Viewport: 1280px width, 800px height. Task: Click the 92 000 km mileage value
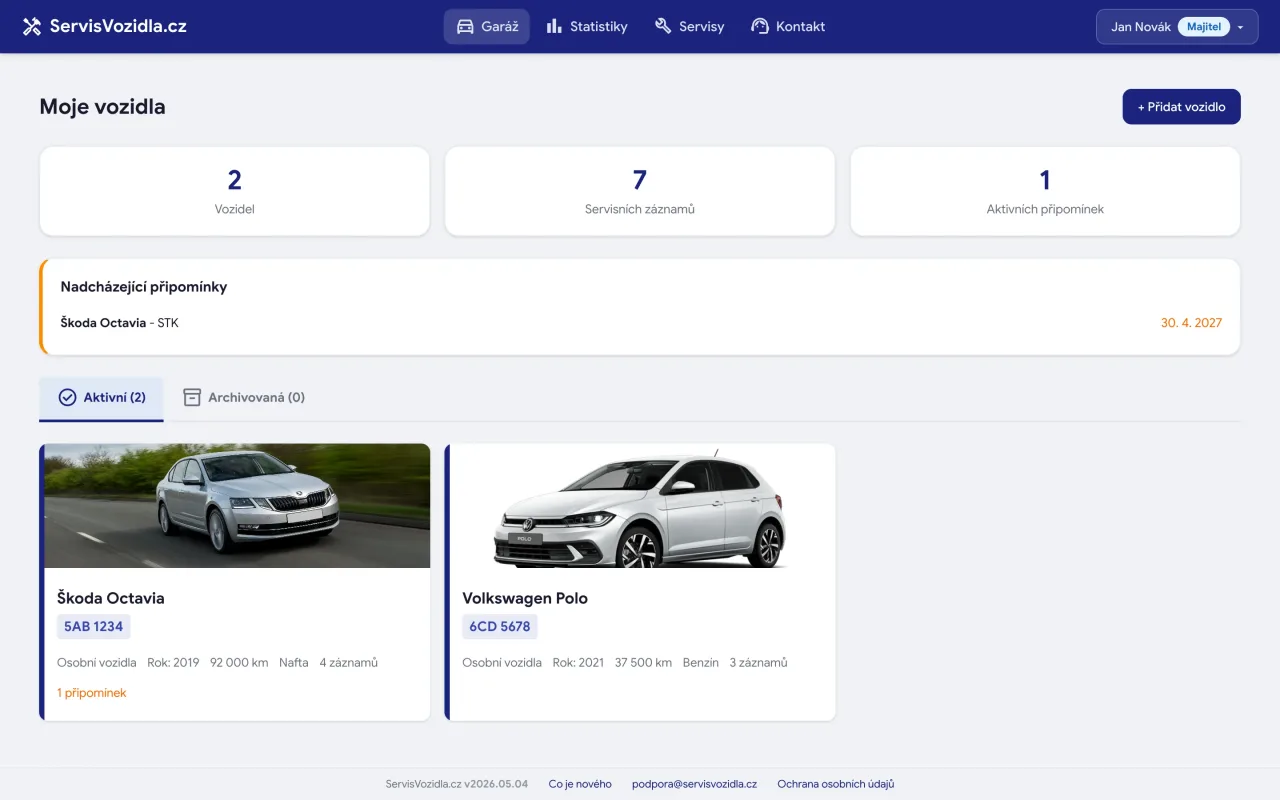pyautogui.click(x=239, y=663)
